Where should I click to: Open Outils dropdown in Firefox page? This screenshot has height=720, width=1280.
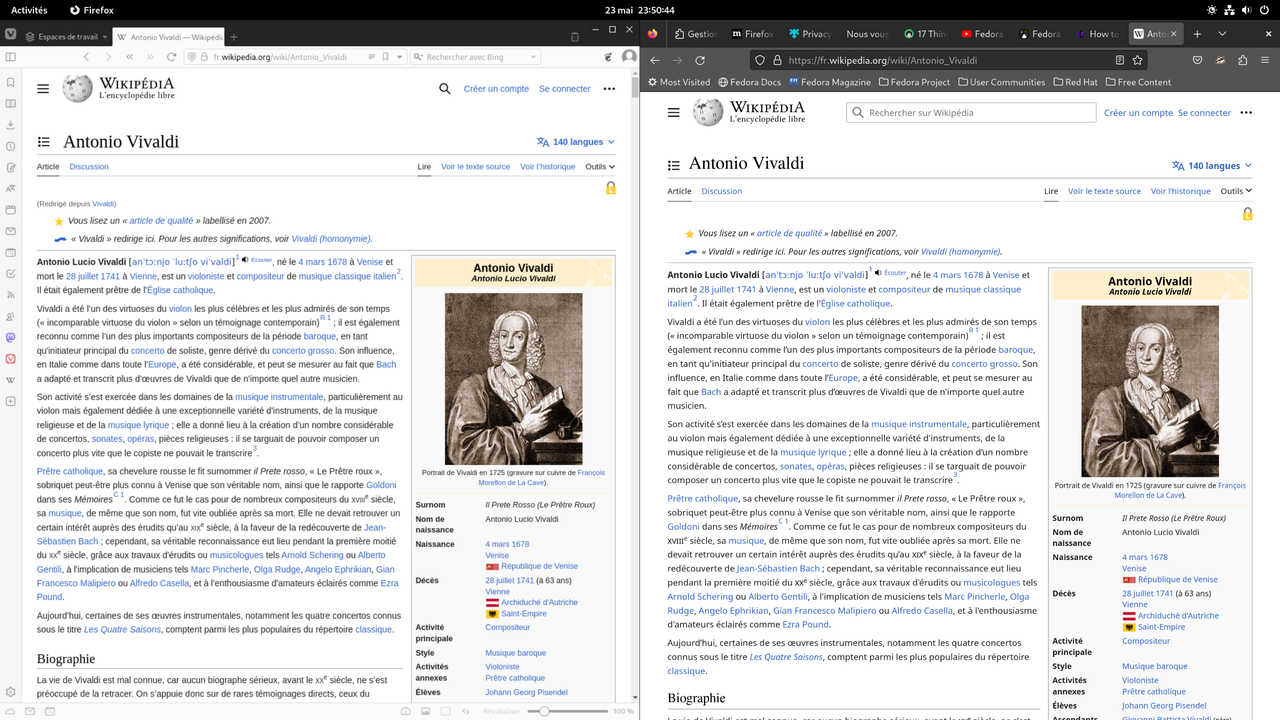tap(1236, 191)
